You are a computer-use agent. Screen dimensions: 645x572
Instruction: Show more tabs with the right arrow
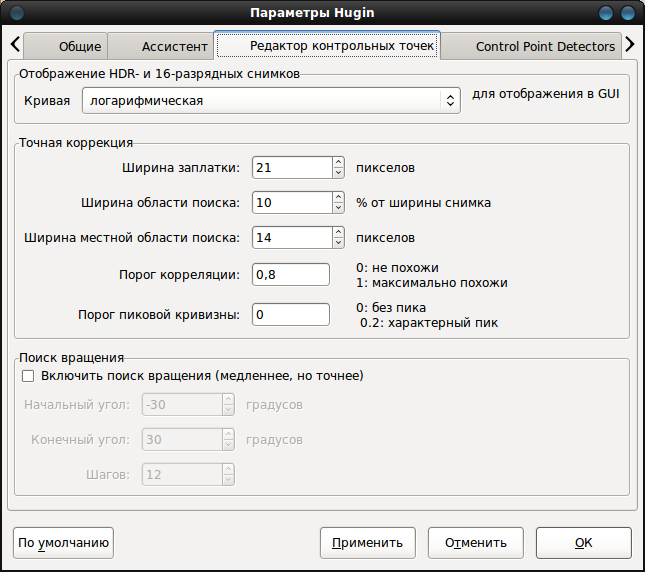coord(630,44)
